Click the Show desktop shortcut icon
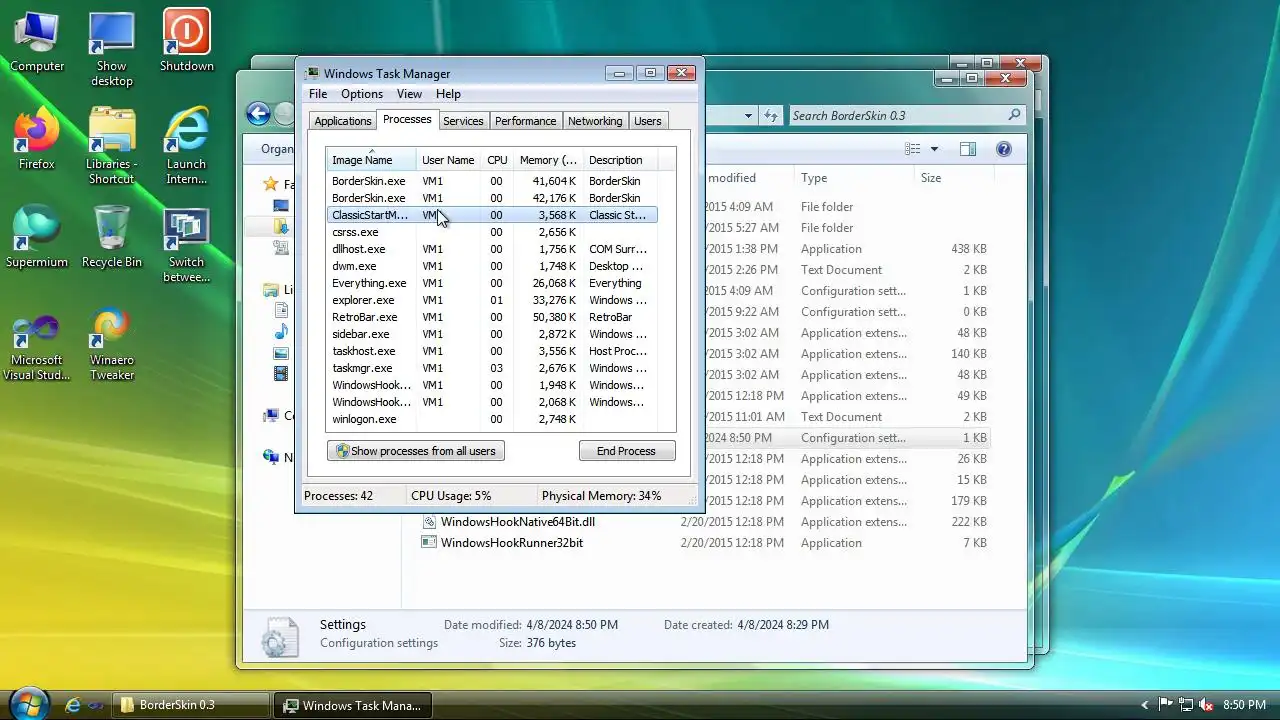This screenshot has width=1280, height=720. [112, 48]
